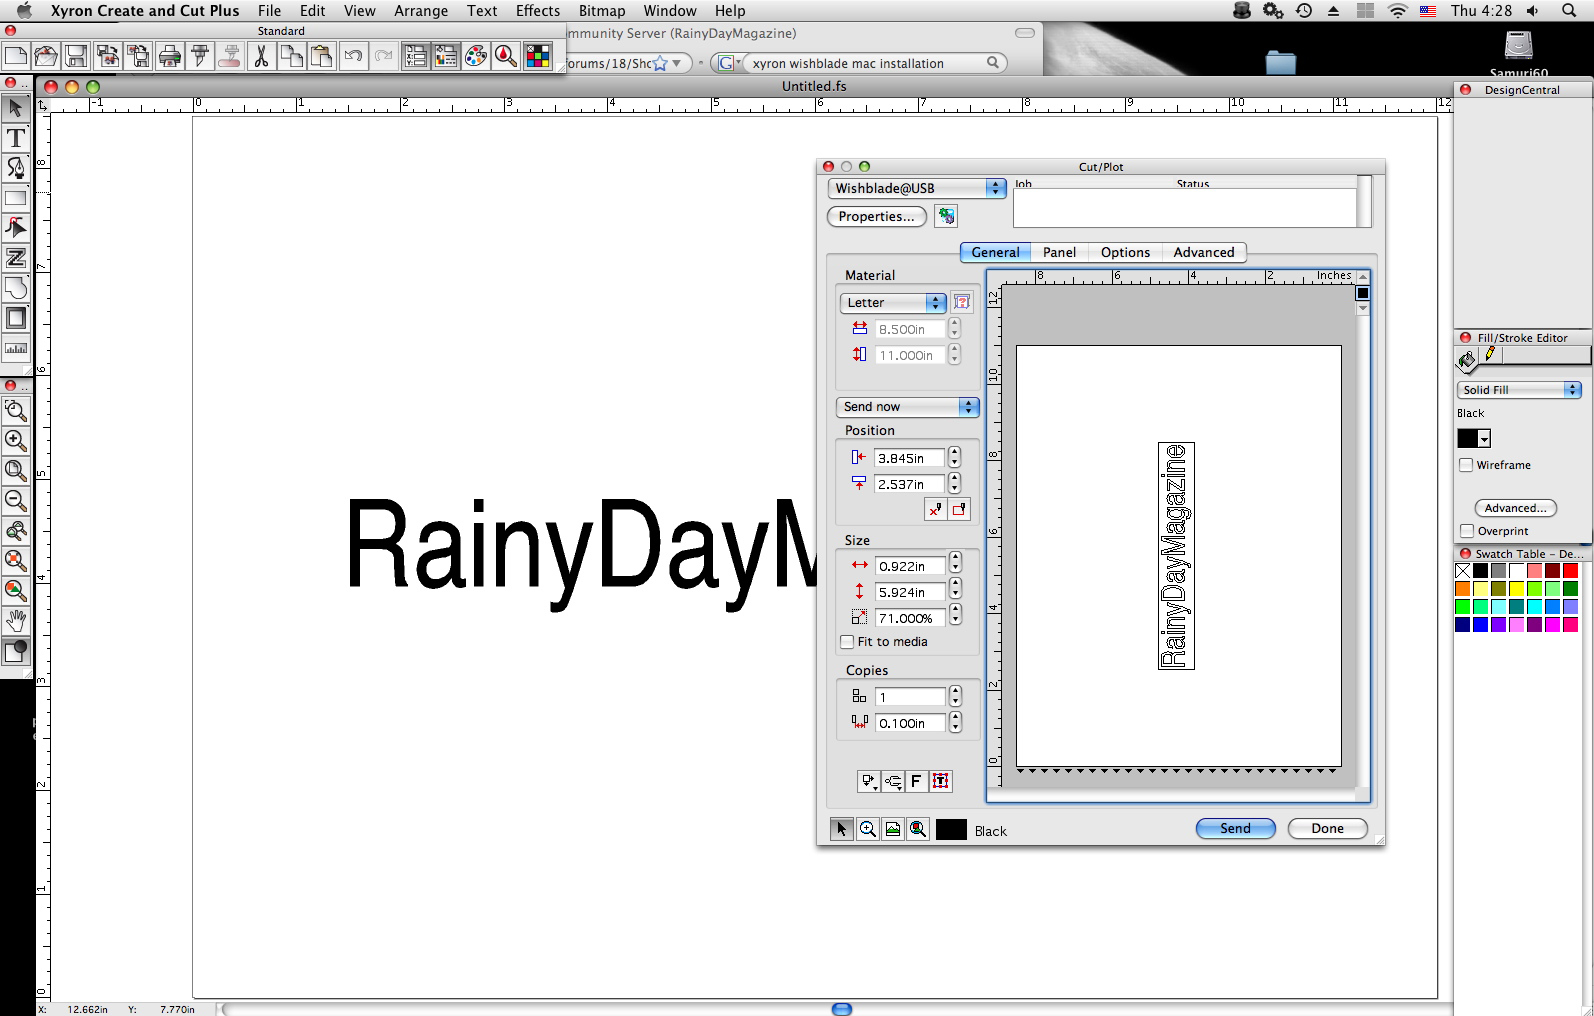Viewport: 1594px width, 1016px height.
Task: Click the scale percentage field 71.000%
Action: 909,618
